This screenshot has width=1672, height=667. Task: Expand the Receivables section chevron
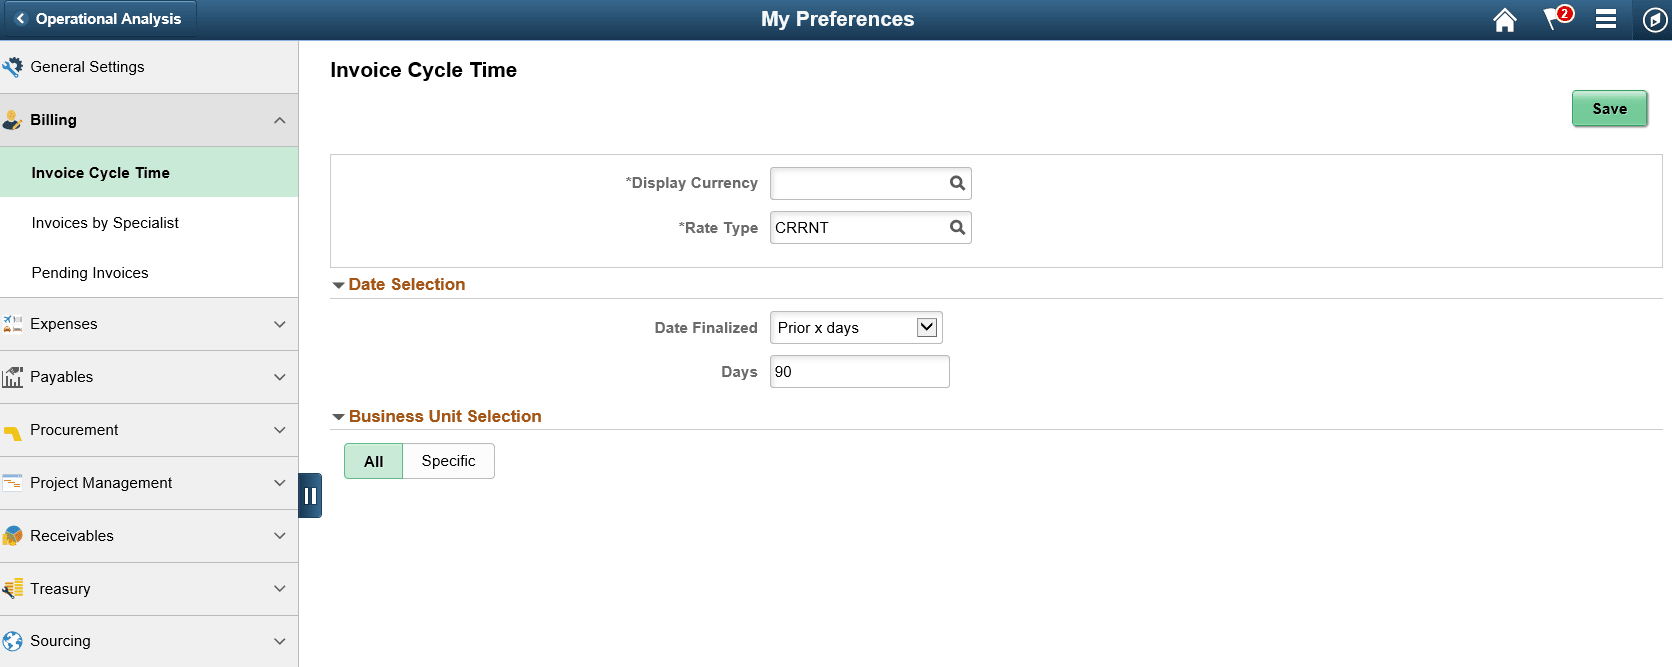280,536
